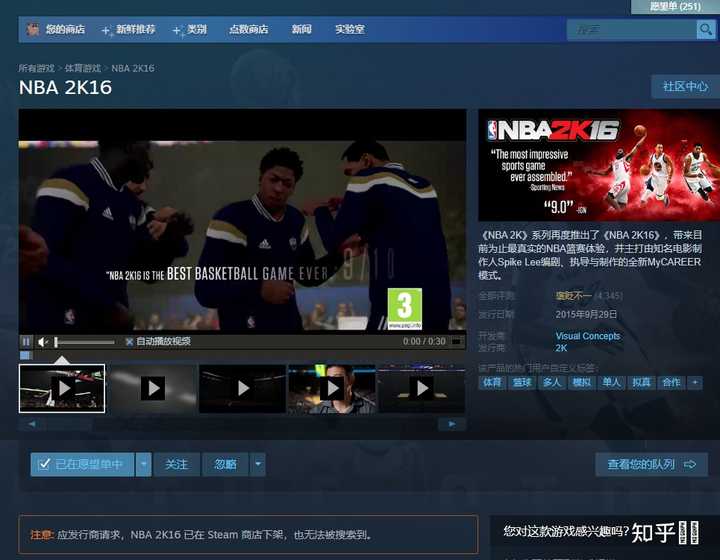Adjust the video volume slider
720x560 pixels.
click(84, 342)
